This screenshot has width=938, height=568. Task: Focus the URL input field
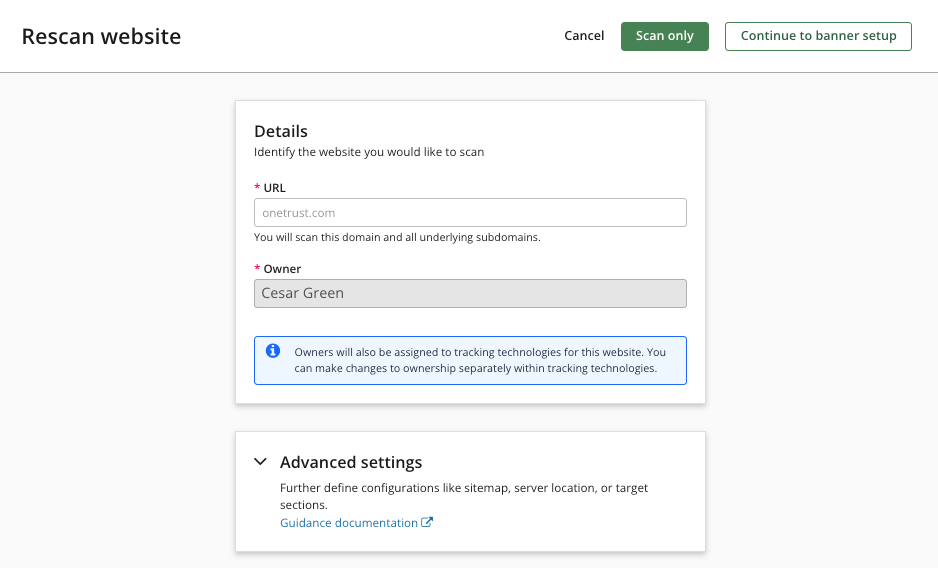coord(470,212)
